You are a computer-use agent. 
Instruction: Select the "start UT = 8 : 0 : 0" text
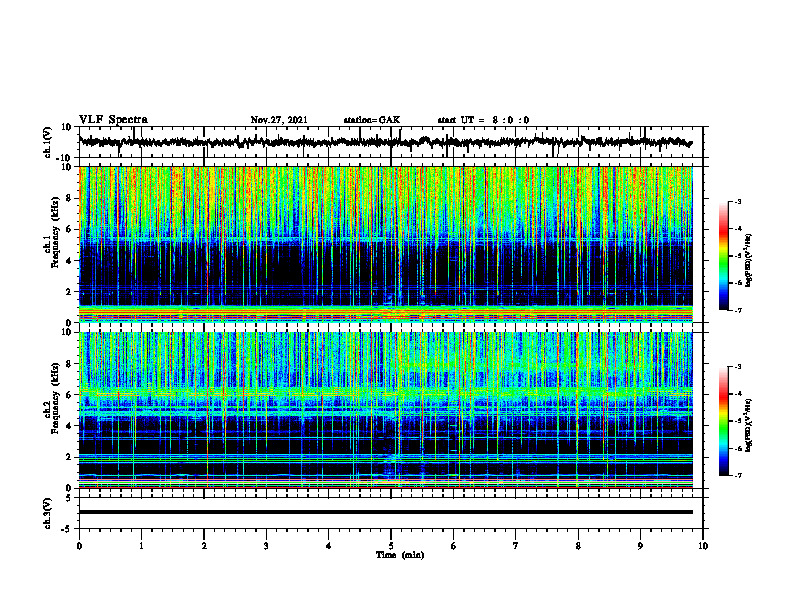pyautogui.click(x=483, y=120)
